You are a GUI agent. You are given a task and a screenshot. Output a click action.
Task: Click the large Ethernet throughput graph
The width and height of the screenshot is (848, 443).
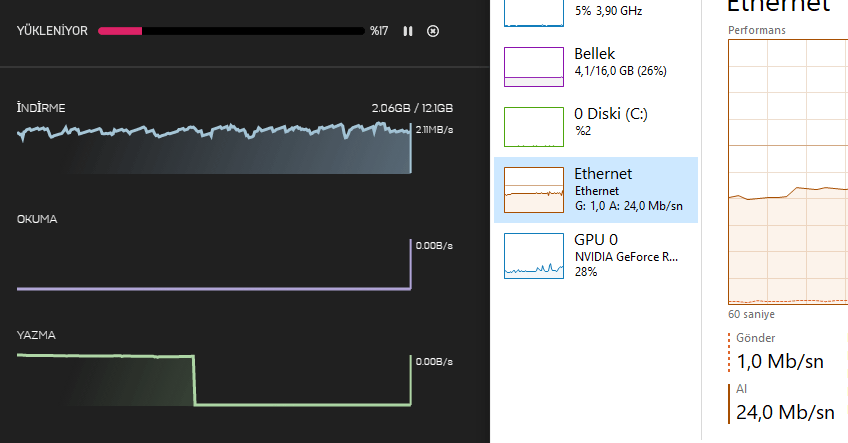pyautogui.click(x=788, y=170)
